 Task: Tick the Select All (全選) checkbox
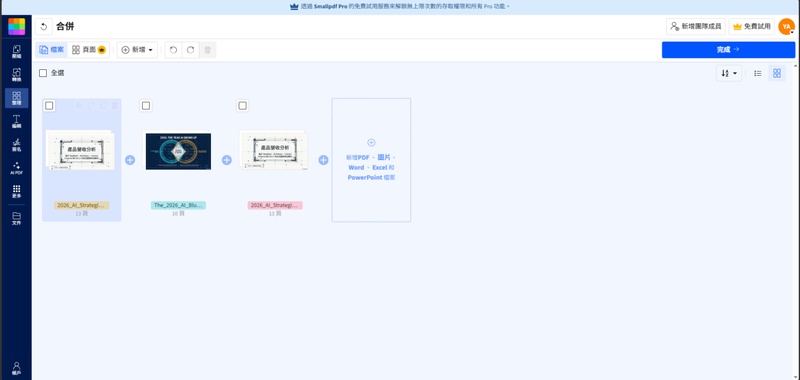pyautogui.click(x=43, y=73)
